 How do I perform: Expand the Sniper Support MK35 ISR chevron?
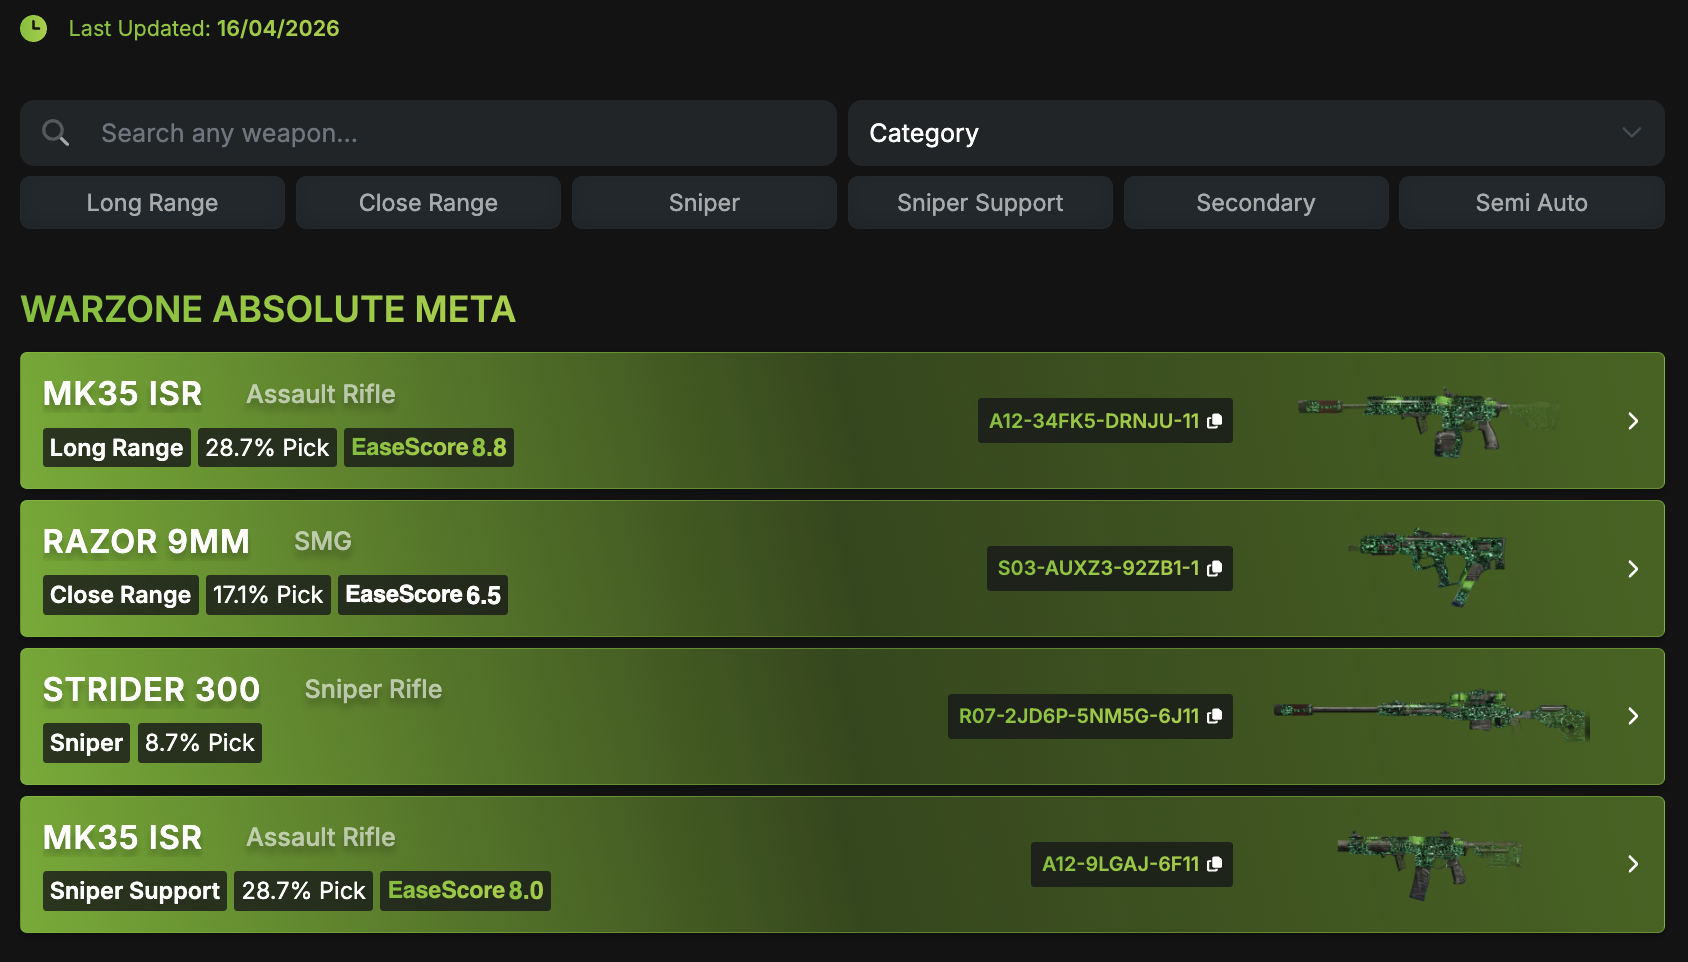coord(1632,864)
